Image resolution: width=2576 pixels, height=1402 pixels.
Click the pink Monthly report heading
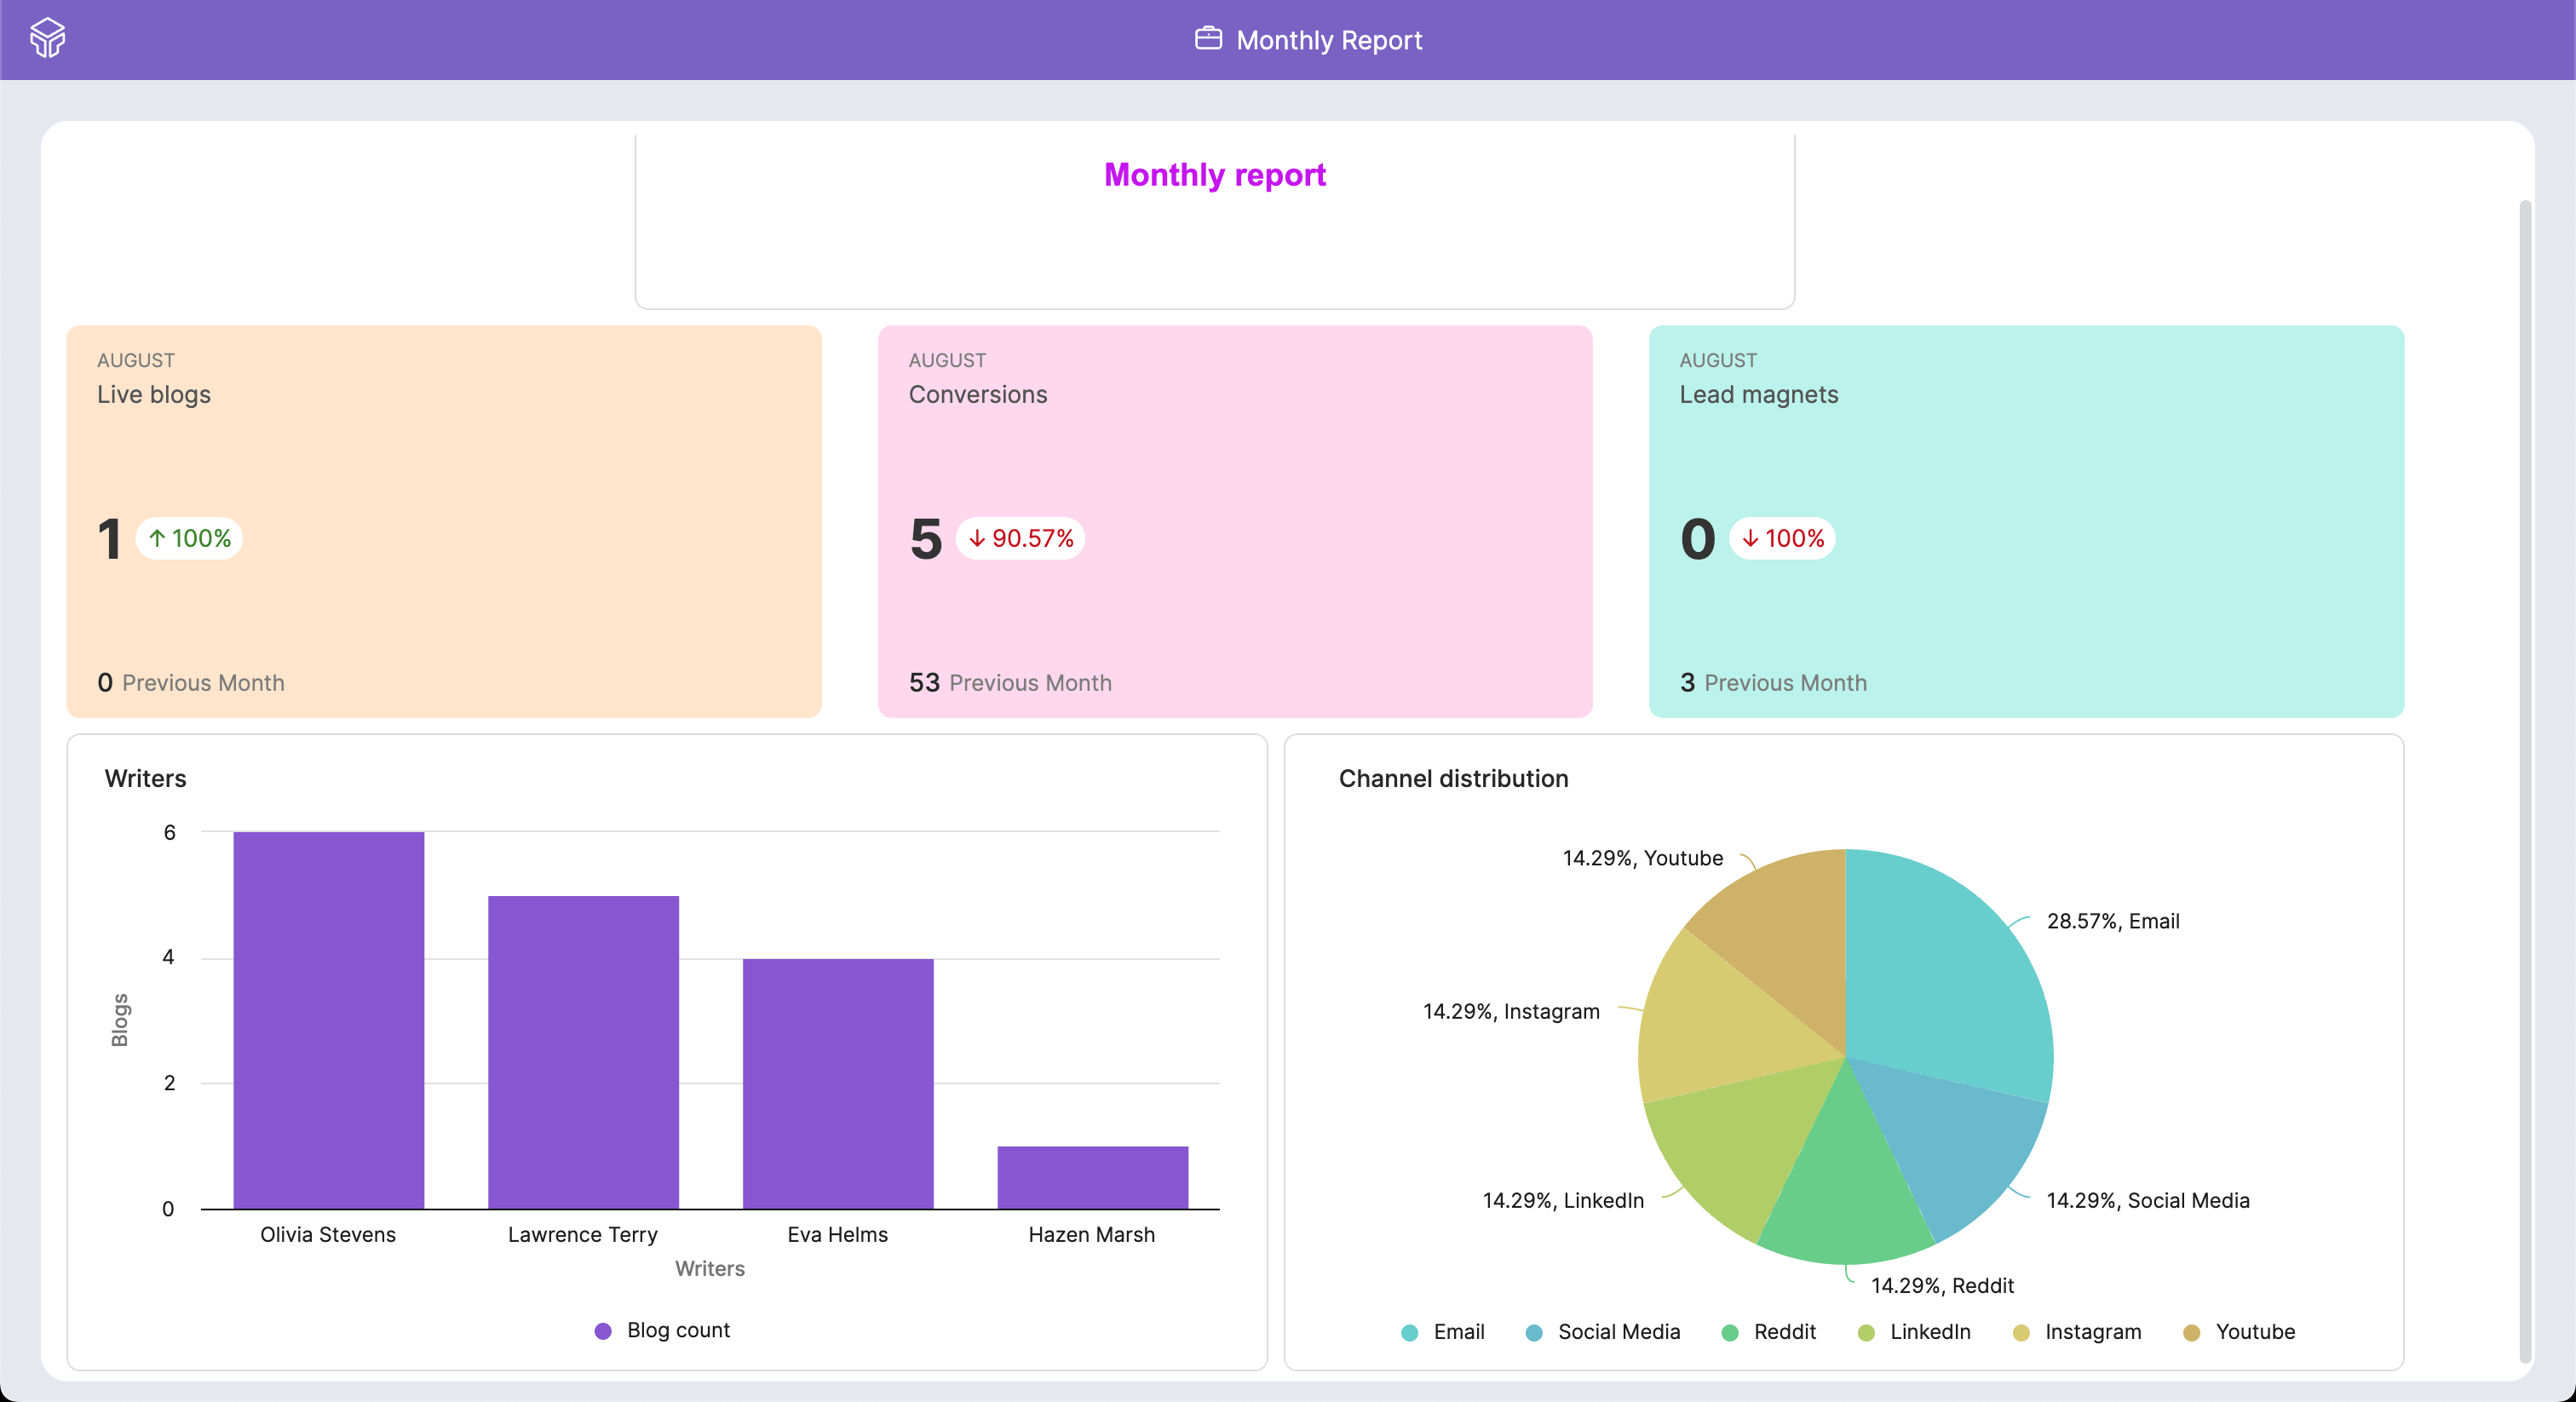(x=1214, y=175)
